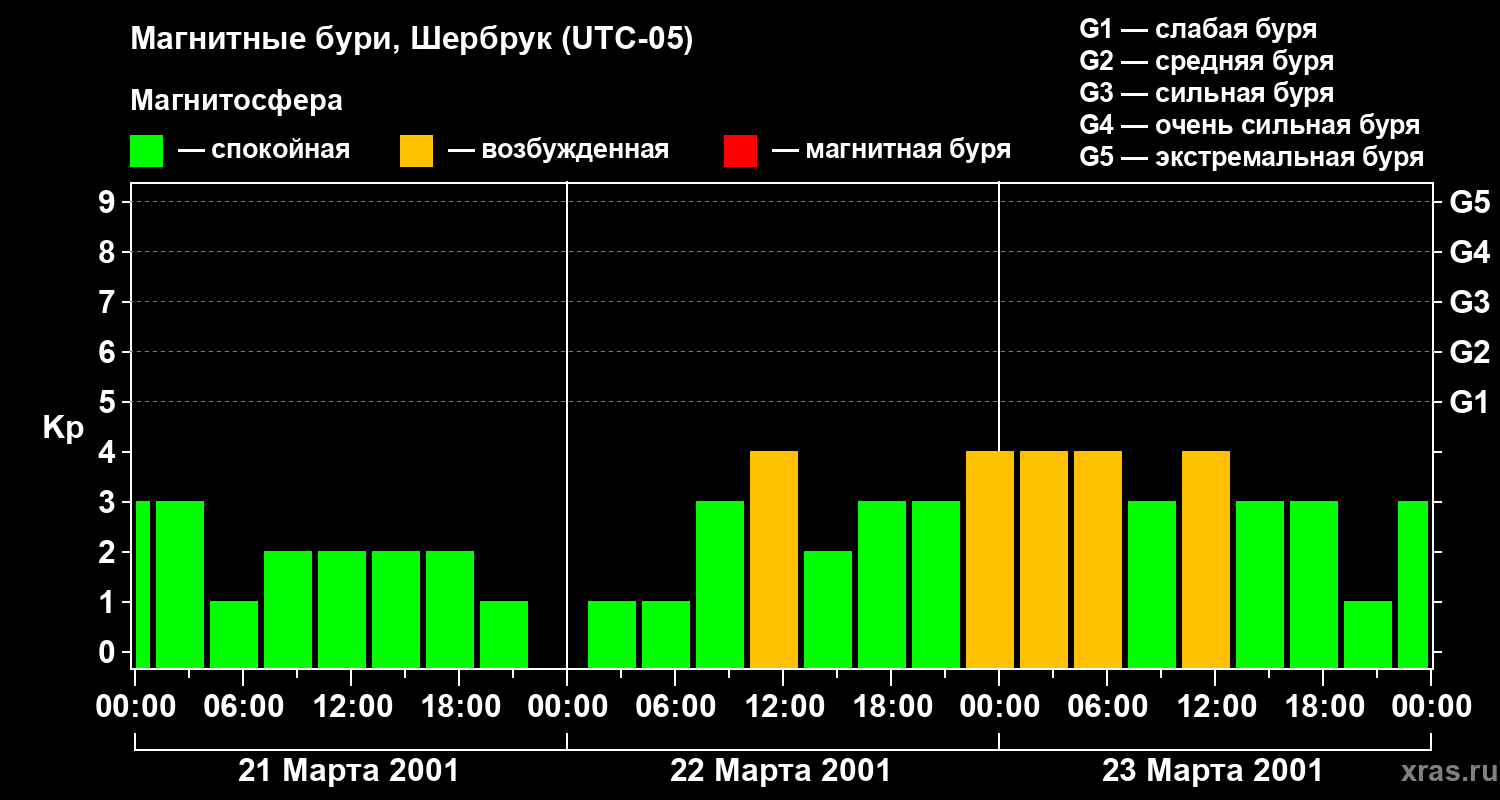Click the 'G2' label on the right axis
Image resolution: width=1500 pixels, height=800 pixels.
click(x=1470, y=352)
